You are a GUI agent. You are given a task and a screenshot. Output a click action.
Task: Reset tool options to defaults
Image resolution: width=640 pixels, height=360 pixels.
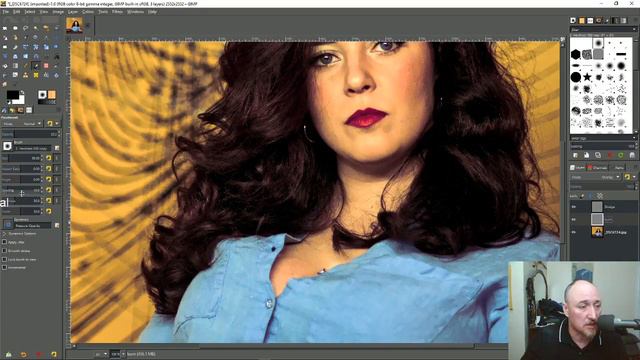[53, 354]
